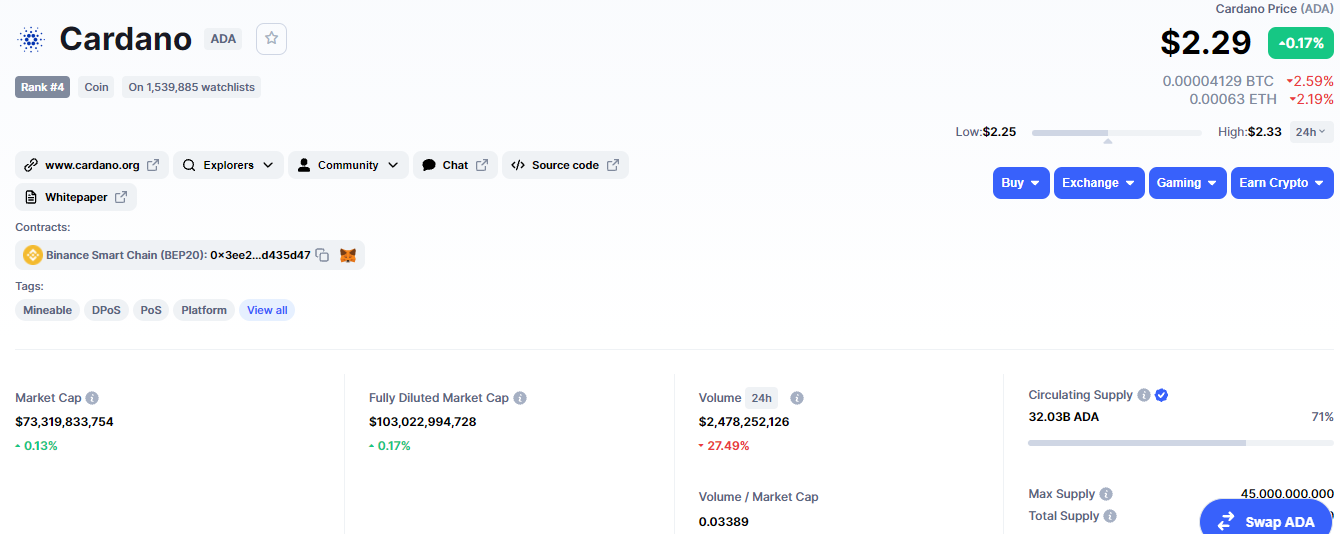This screenshot has width=1340, height=534.
Task: Select the Platform tag
Action: pyautogui.click(x=204, y=310)
